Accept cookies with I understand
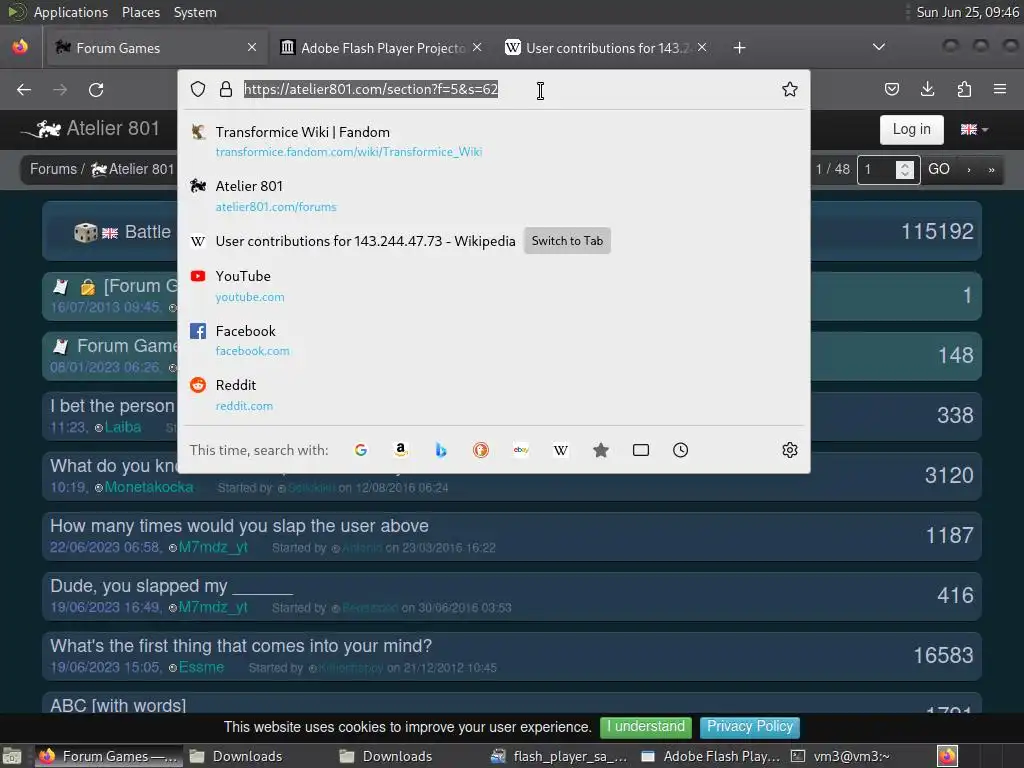The height and width of the screenshot is (768, 1024). click(x=646, y=726)
